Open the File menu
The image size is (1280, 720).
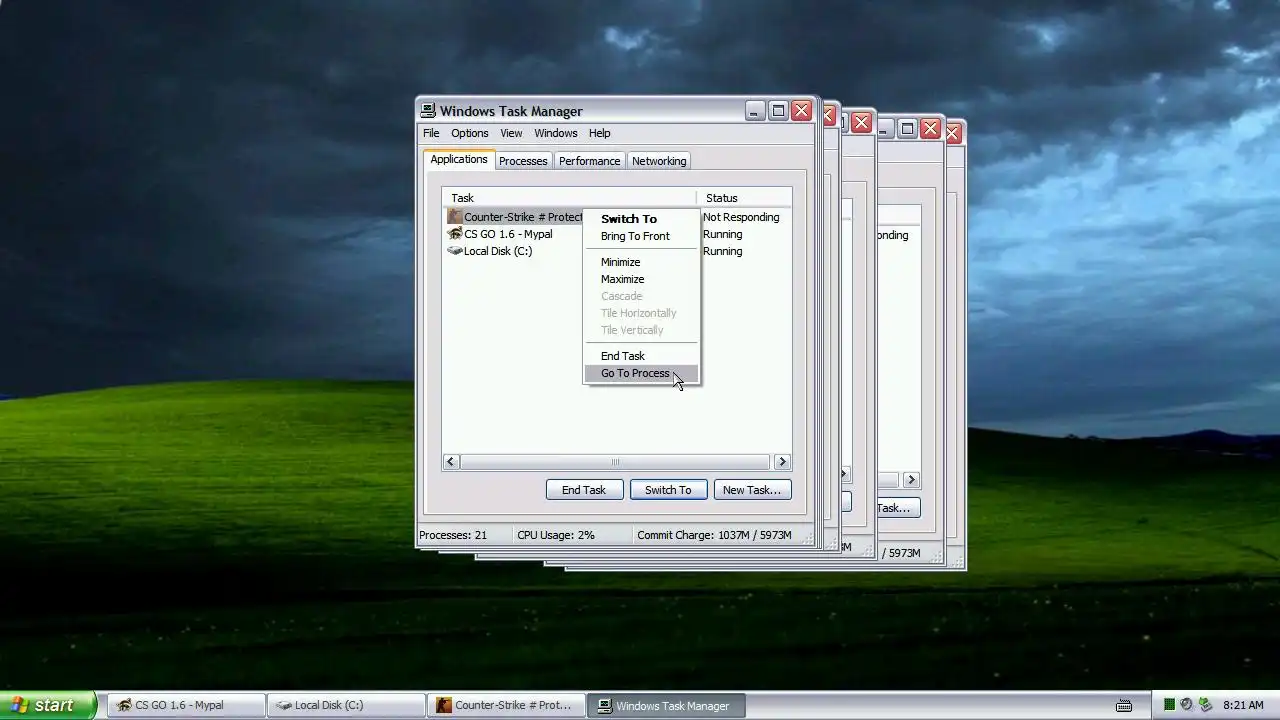(x=431, y=133)
